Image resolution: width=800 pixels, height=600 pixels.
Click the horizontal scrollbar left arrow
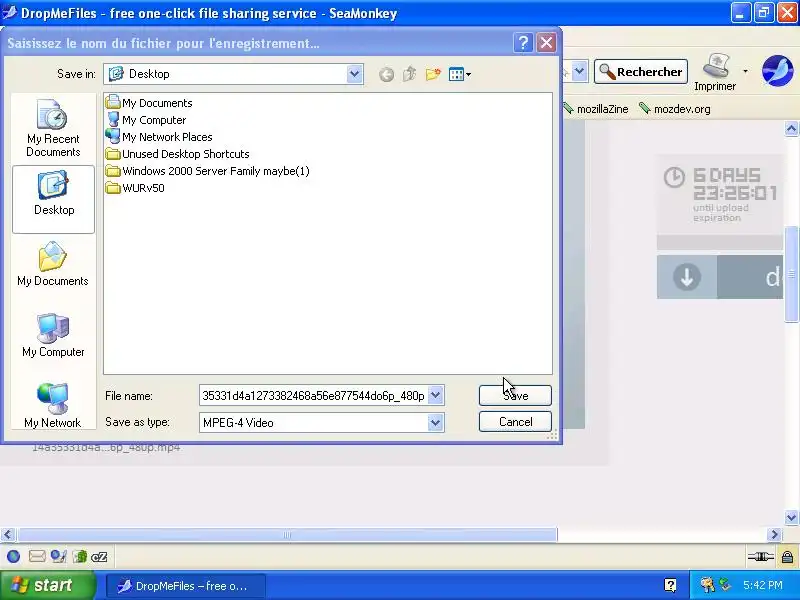click(x=8, y=535)
